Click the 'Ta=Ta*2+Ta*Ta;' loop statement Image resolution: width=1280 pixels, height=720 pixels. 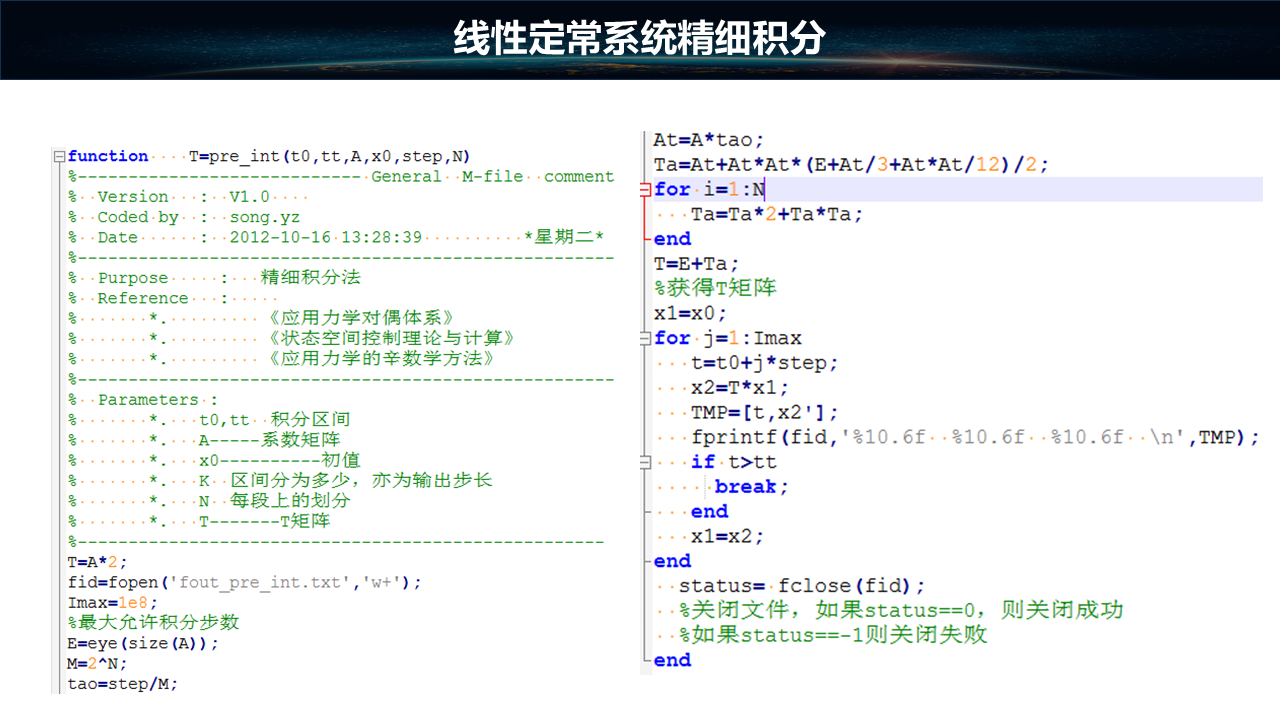(776, 214)
